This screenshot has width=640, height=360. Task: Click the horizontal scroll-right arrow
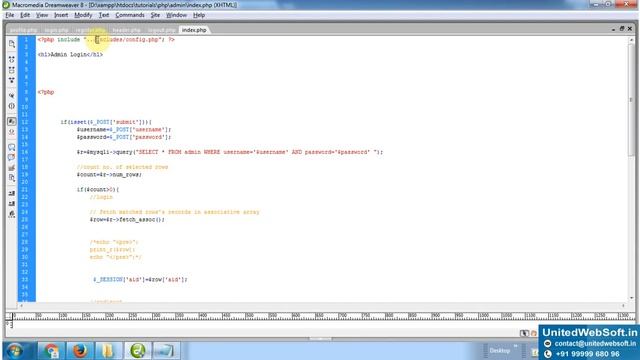pyautogui.click(x=623, y=305)
